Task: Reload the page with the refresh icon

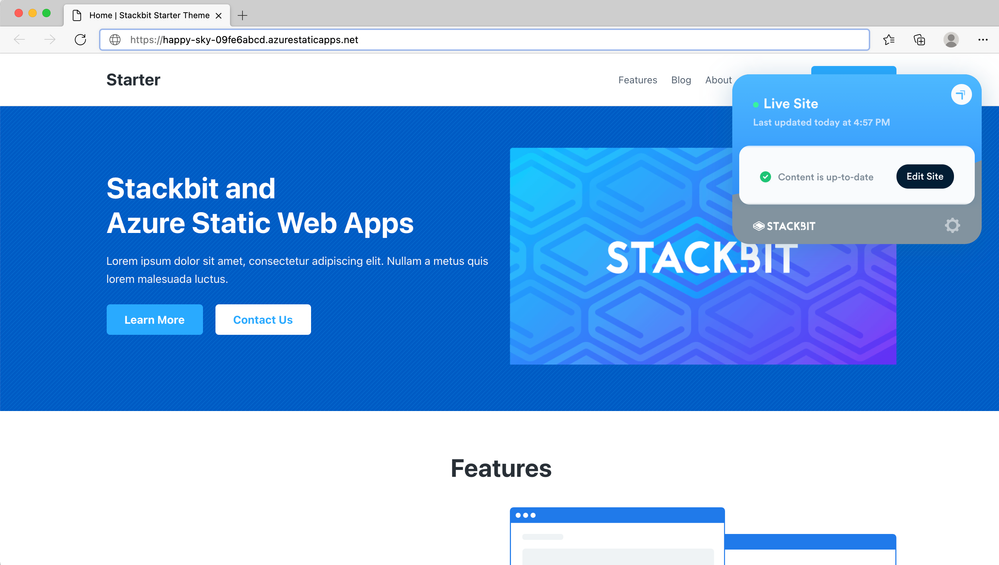Action: [80, 39]
